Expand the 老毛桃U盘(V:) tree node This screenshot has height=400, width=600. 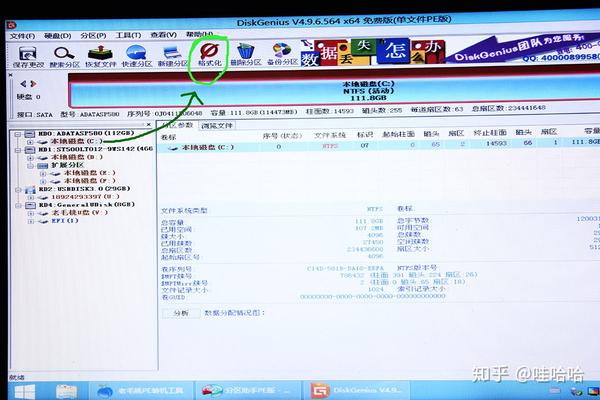tap(30, 213)
